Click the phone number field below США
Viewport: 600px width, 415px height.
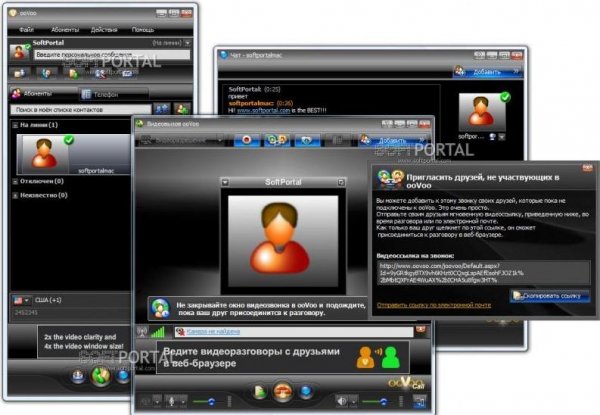(71, 312)
